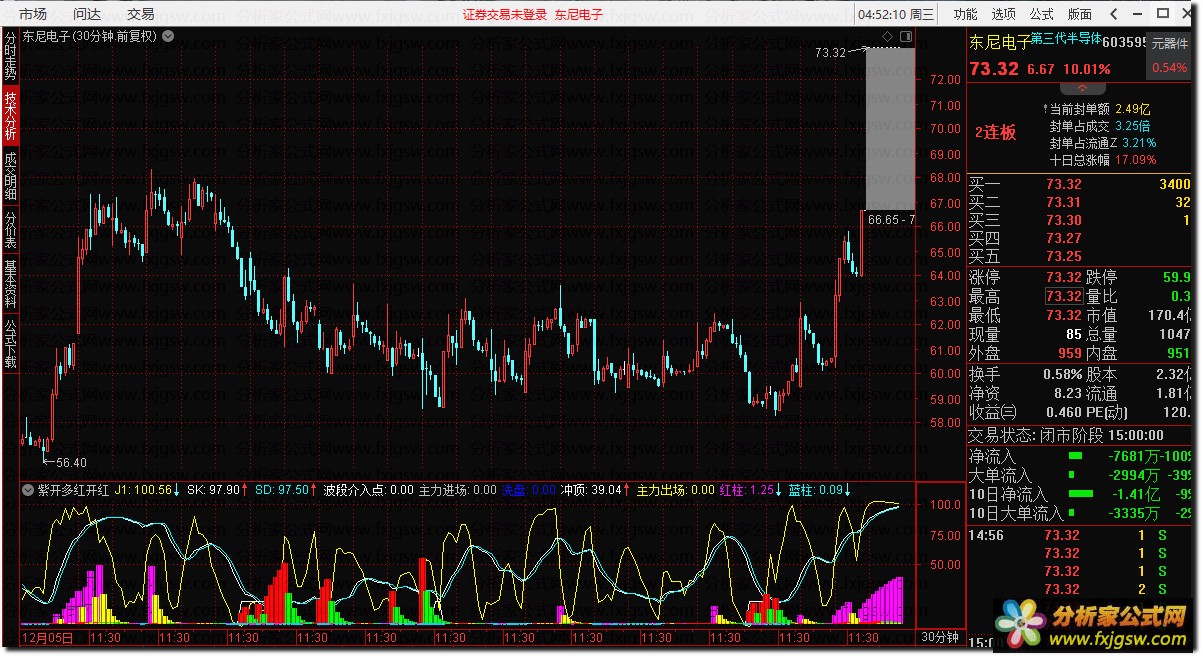Click 当前封单额 info marker icon

[1045, 108]
